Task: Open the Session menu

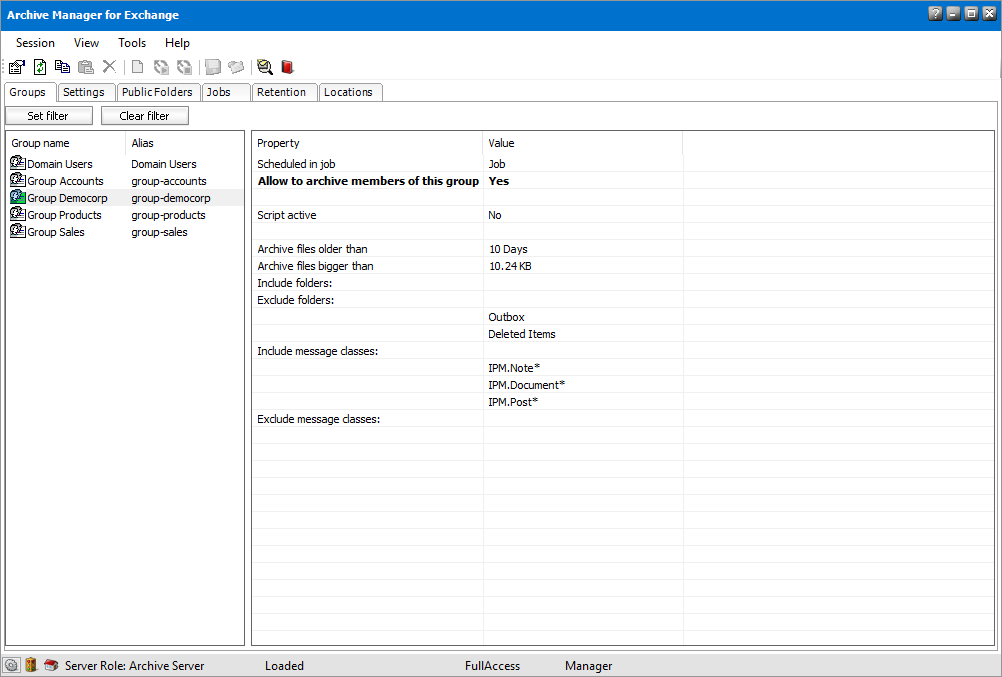Action: coord(35,43)
